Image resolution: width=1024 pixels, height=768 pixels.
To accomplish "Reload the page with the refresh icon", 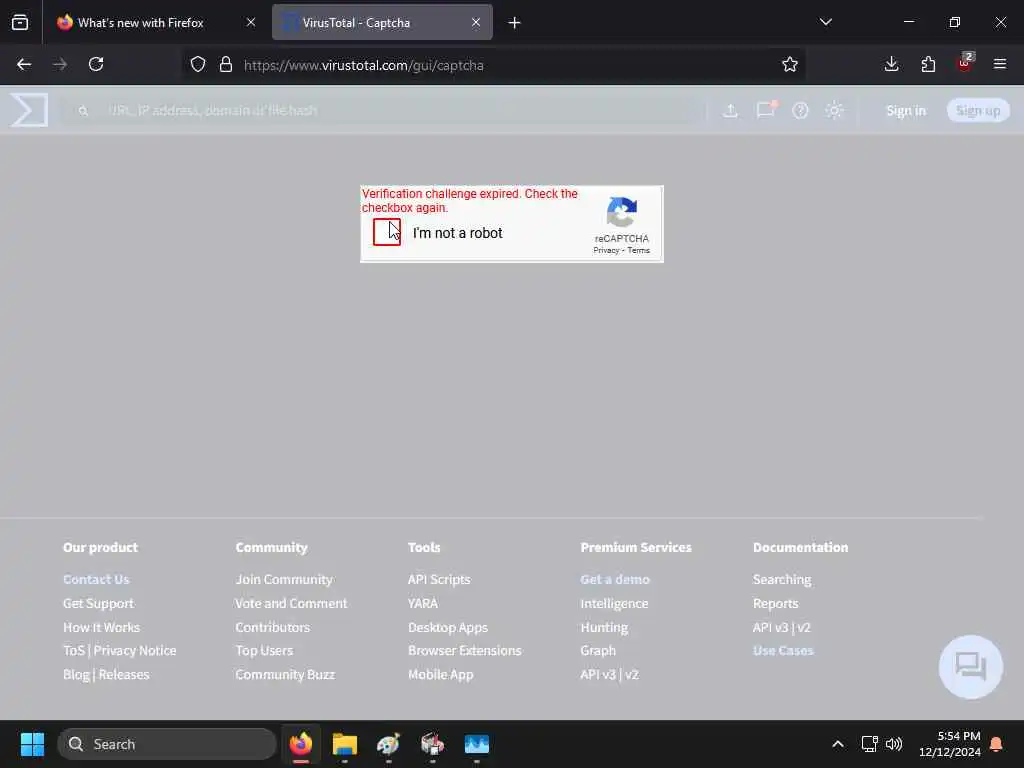I will click(x=96, y=64).
